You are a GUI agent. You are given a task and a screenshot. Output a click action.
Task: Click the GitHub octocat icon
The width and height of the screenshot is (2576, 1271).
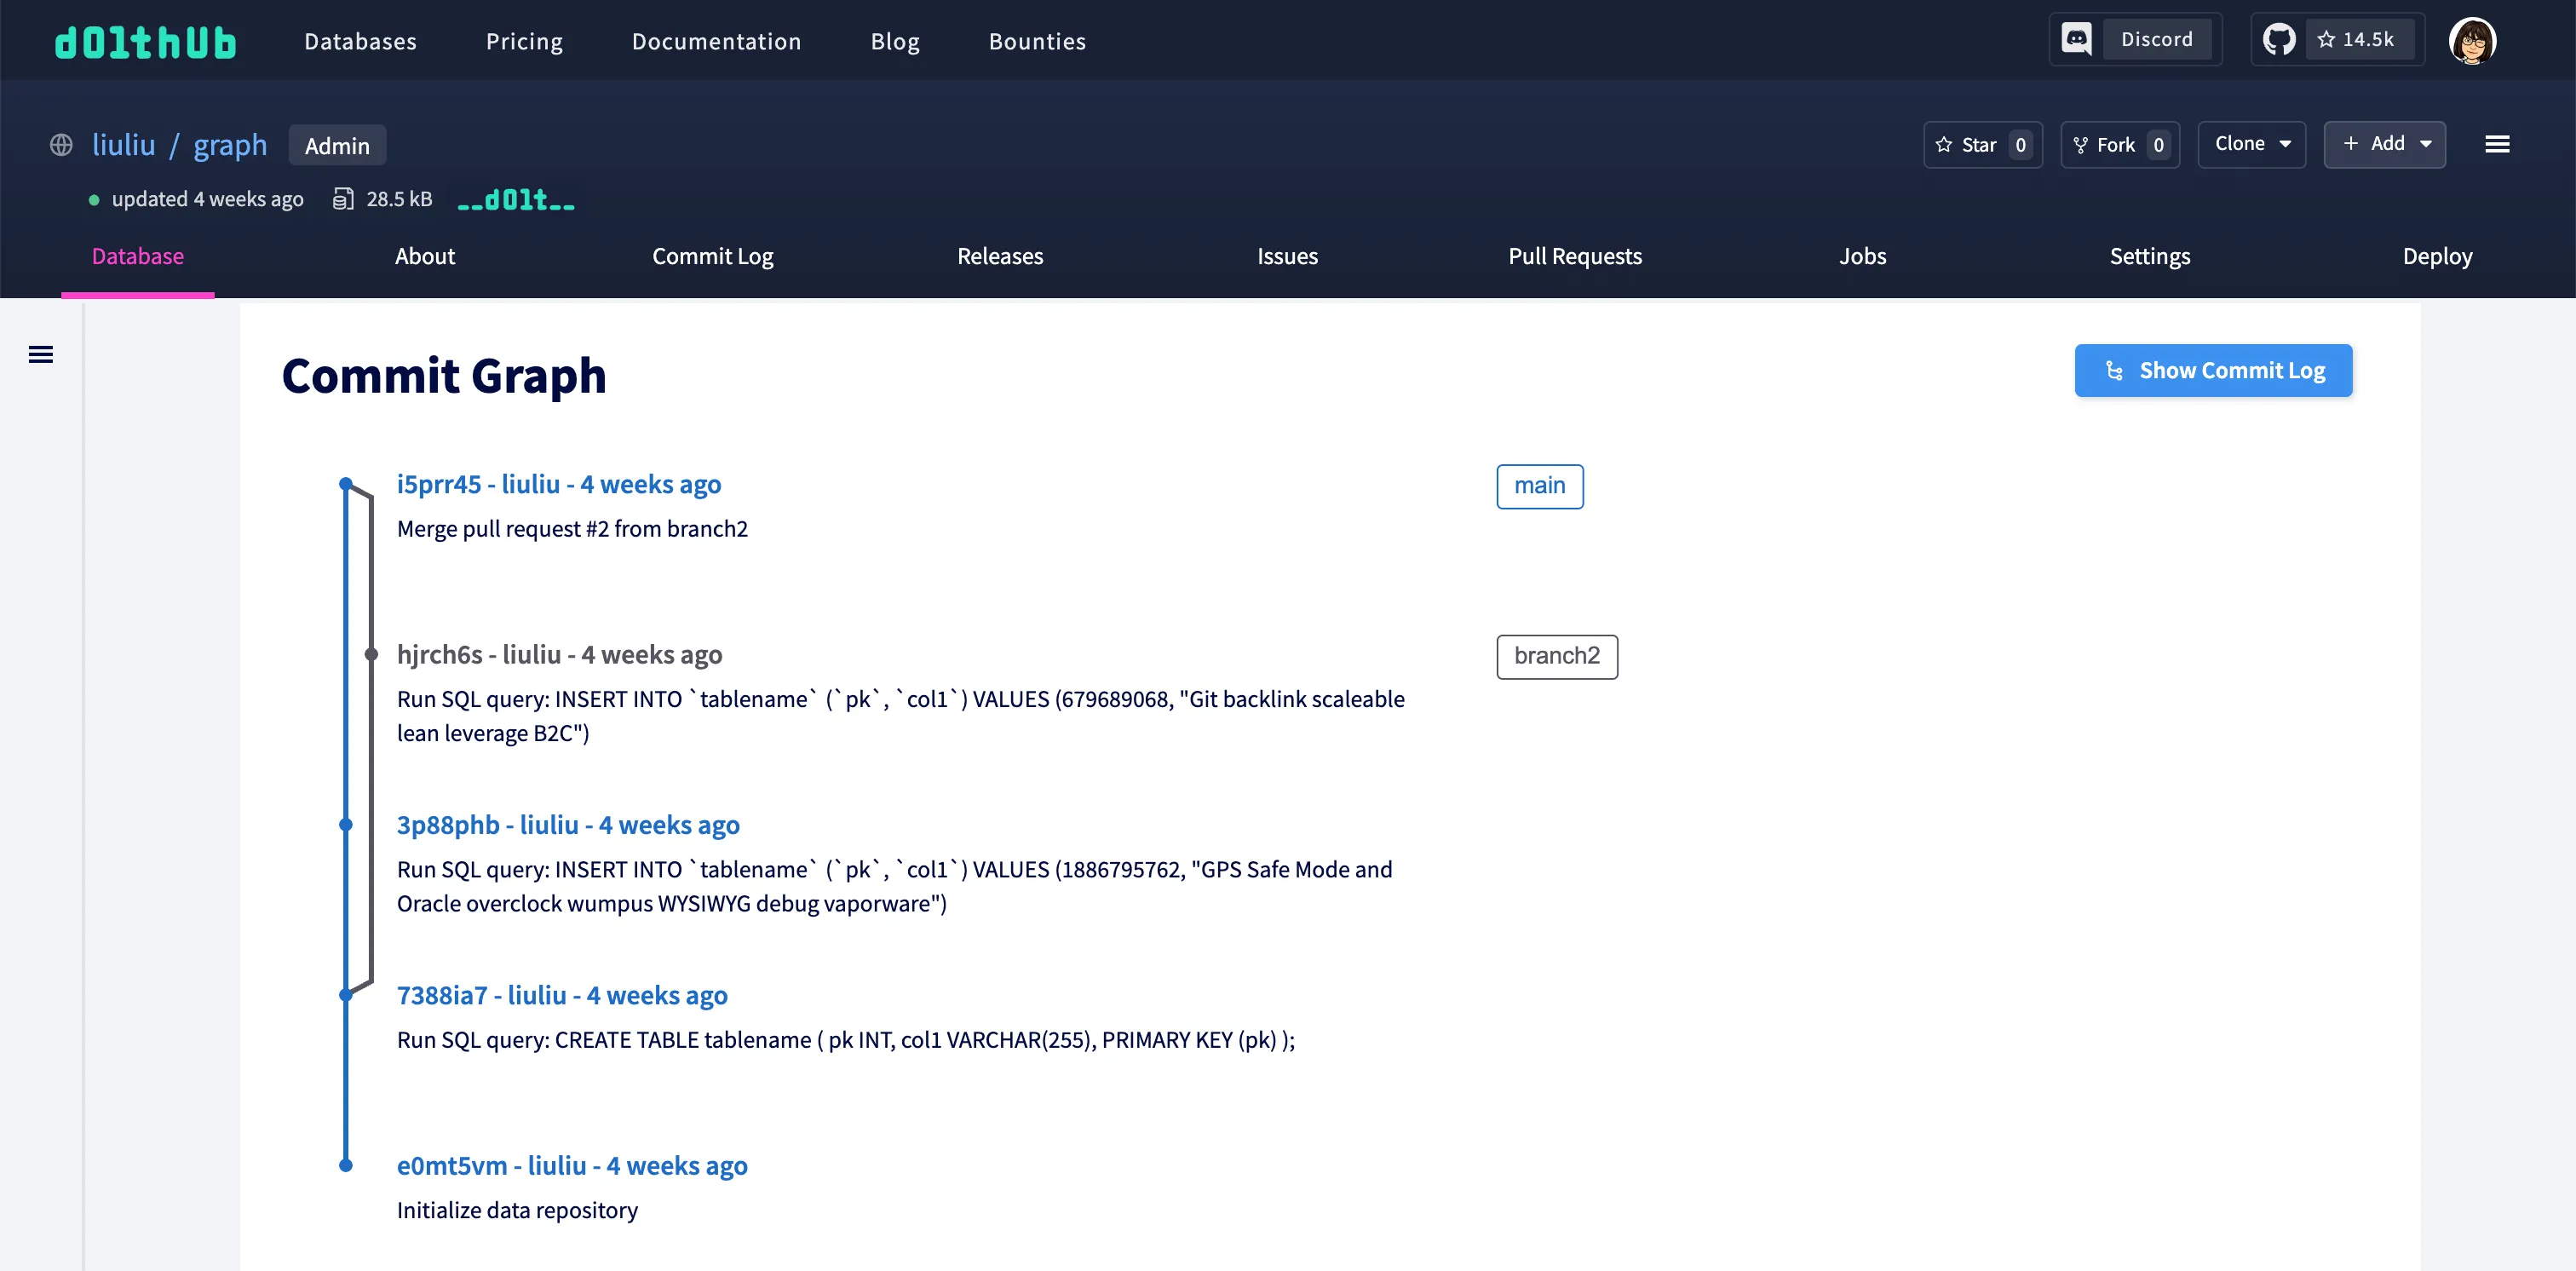tap(2279, 40)
